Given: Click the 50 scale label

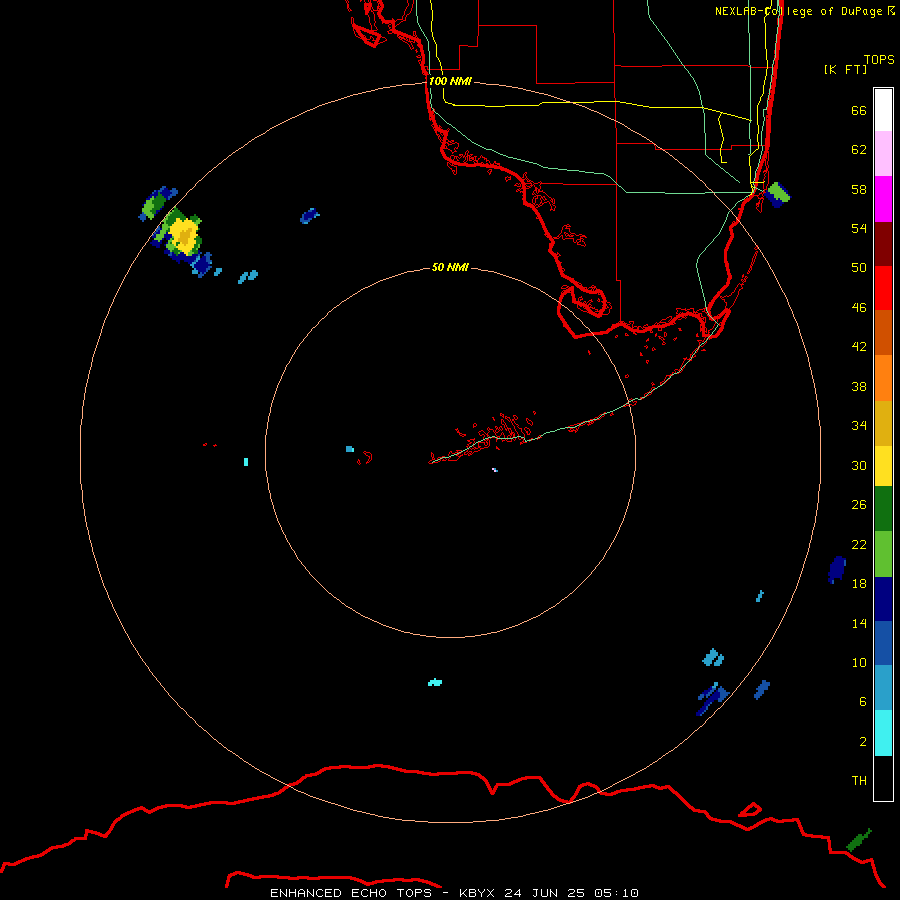Looking at the screenshot, I should pyautogui.click(x=859, y=267).
